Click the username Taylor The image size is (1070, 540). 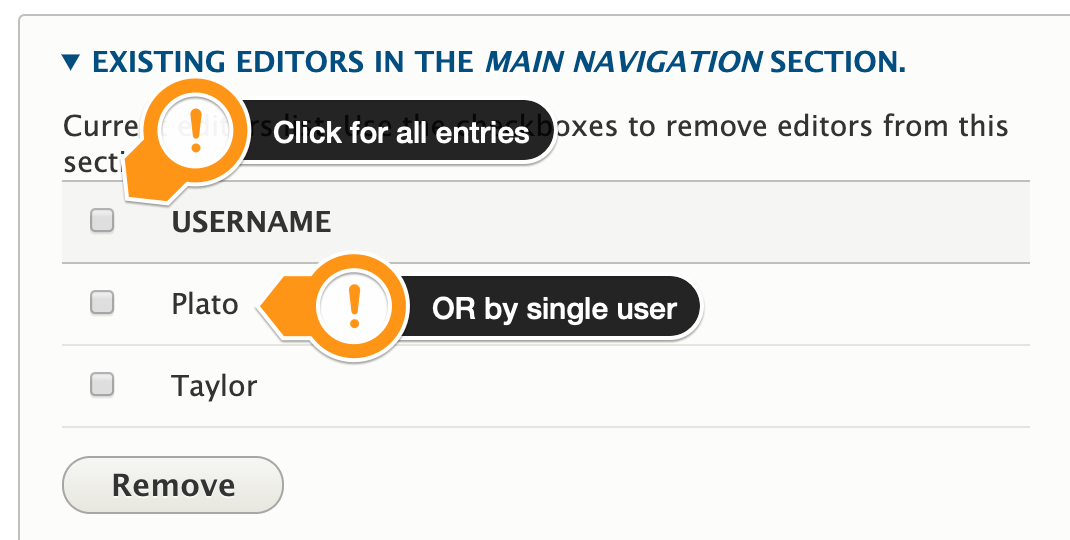[x=214, y=385]
